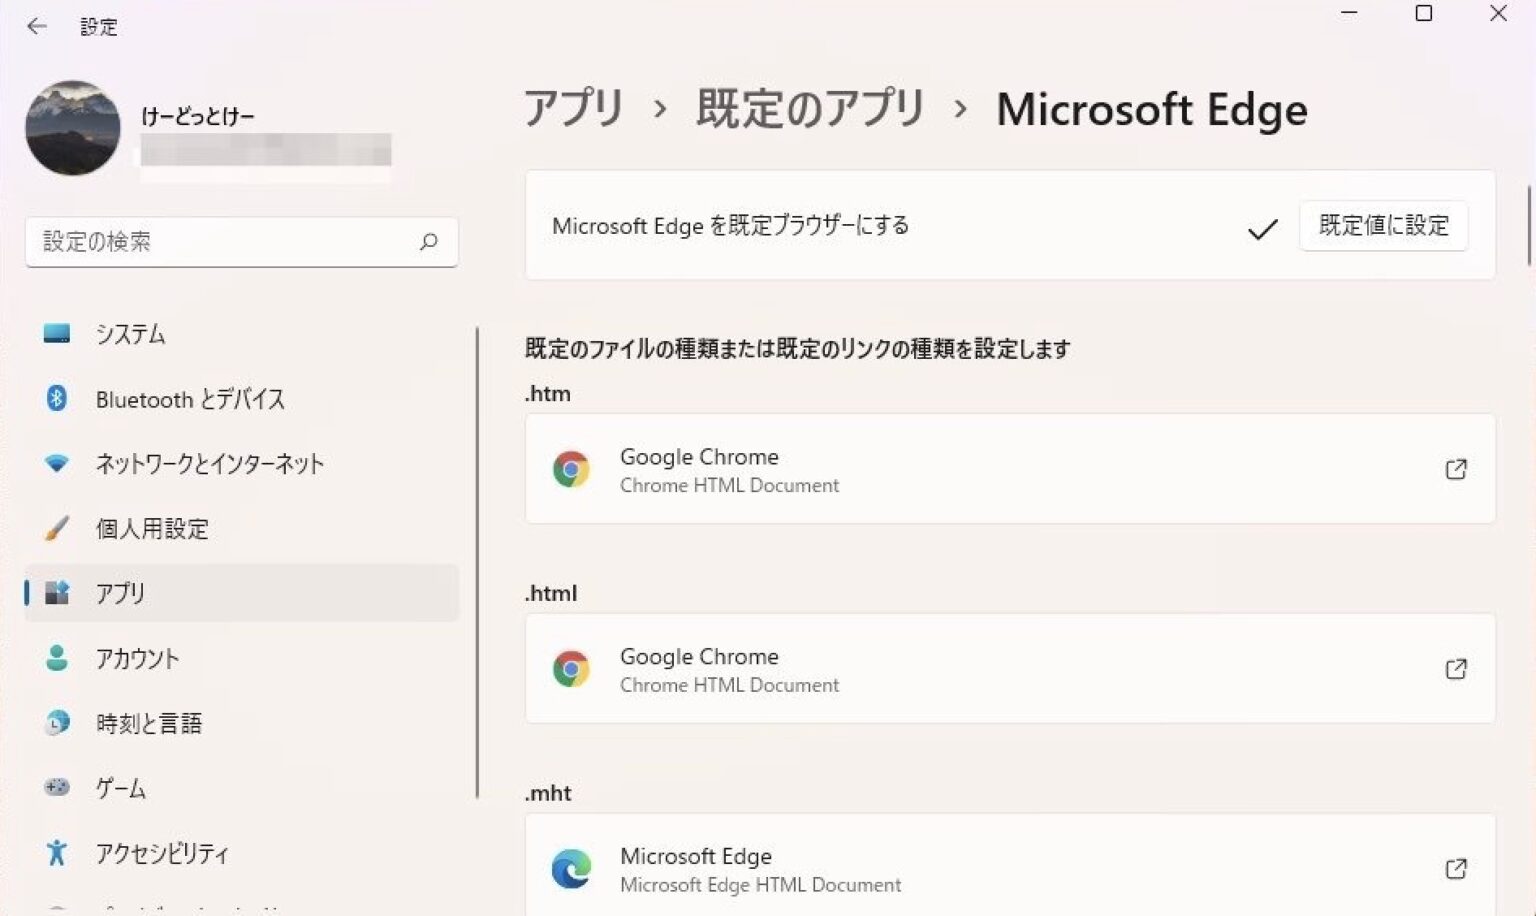Click the clock globe icon

pos(57,722)
